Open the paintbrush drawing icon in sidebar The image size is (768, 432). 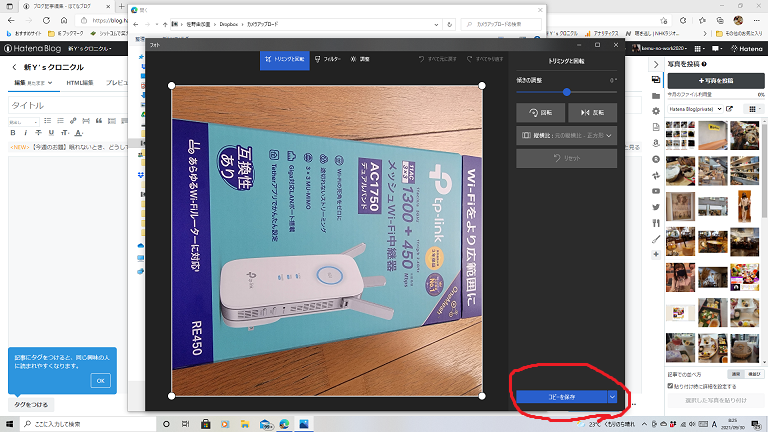coord(656,239)
